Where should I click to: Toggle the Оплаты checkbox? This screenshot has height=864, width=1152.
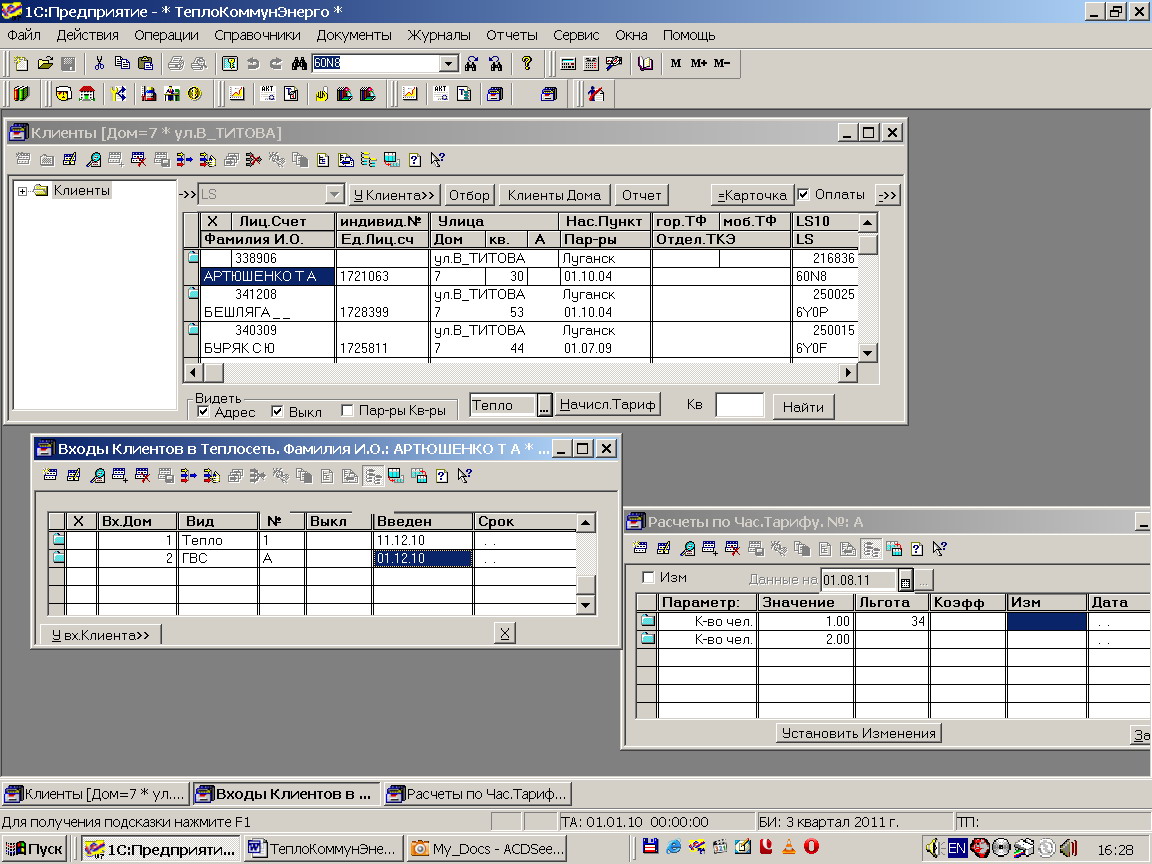[804, 194]
